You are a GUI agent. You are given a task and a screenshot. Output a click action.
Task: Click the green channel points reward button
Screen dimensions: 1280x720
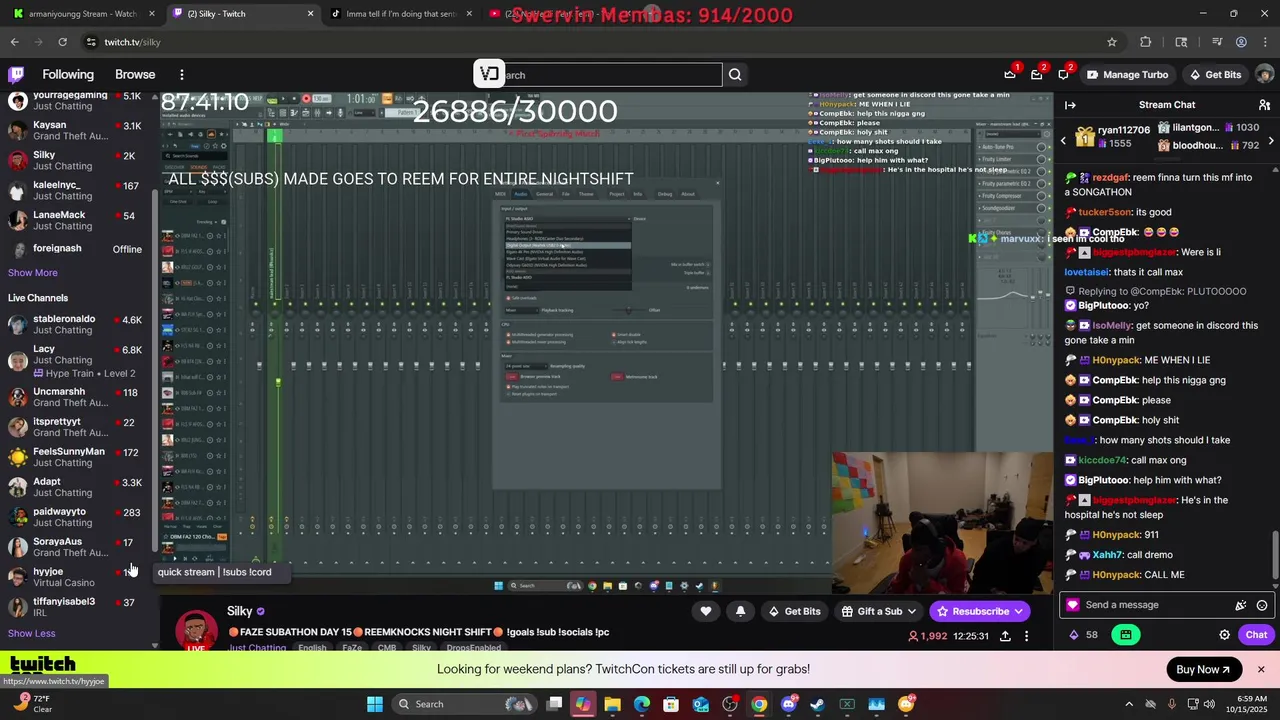tap(1126, 635)
